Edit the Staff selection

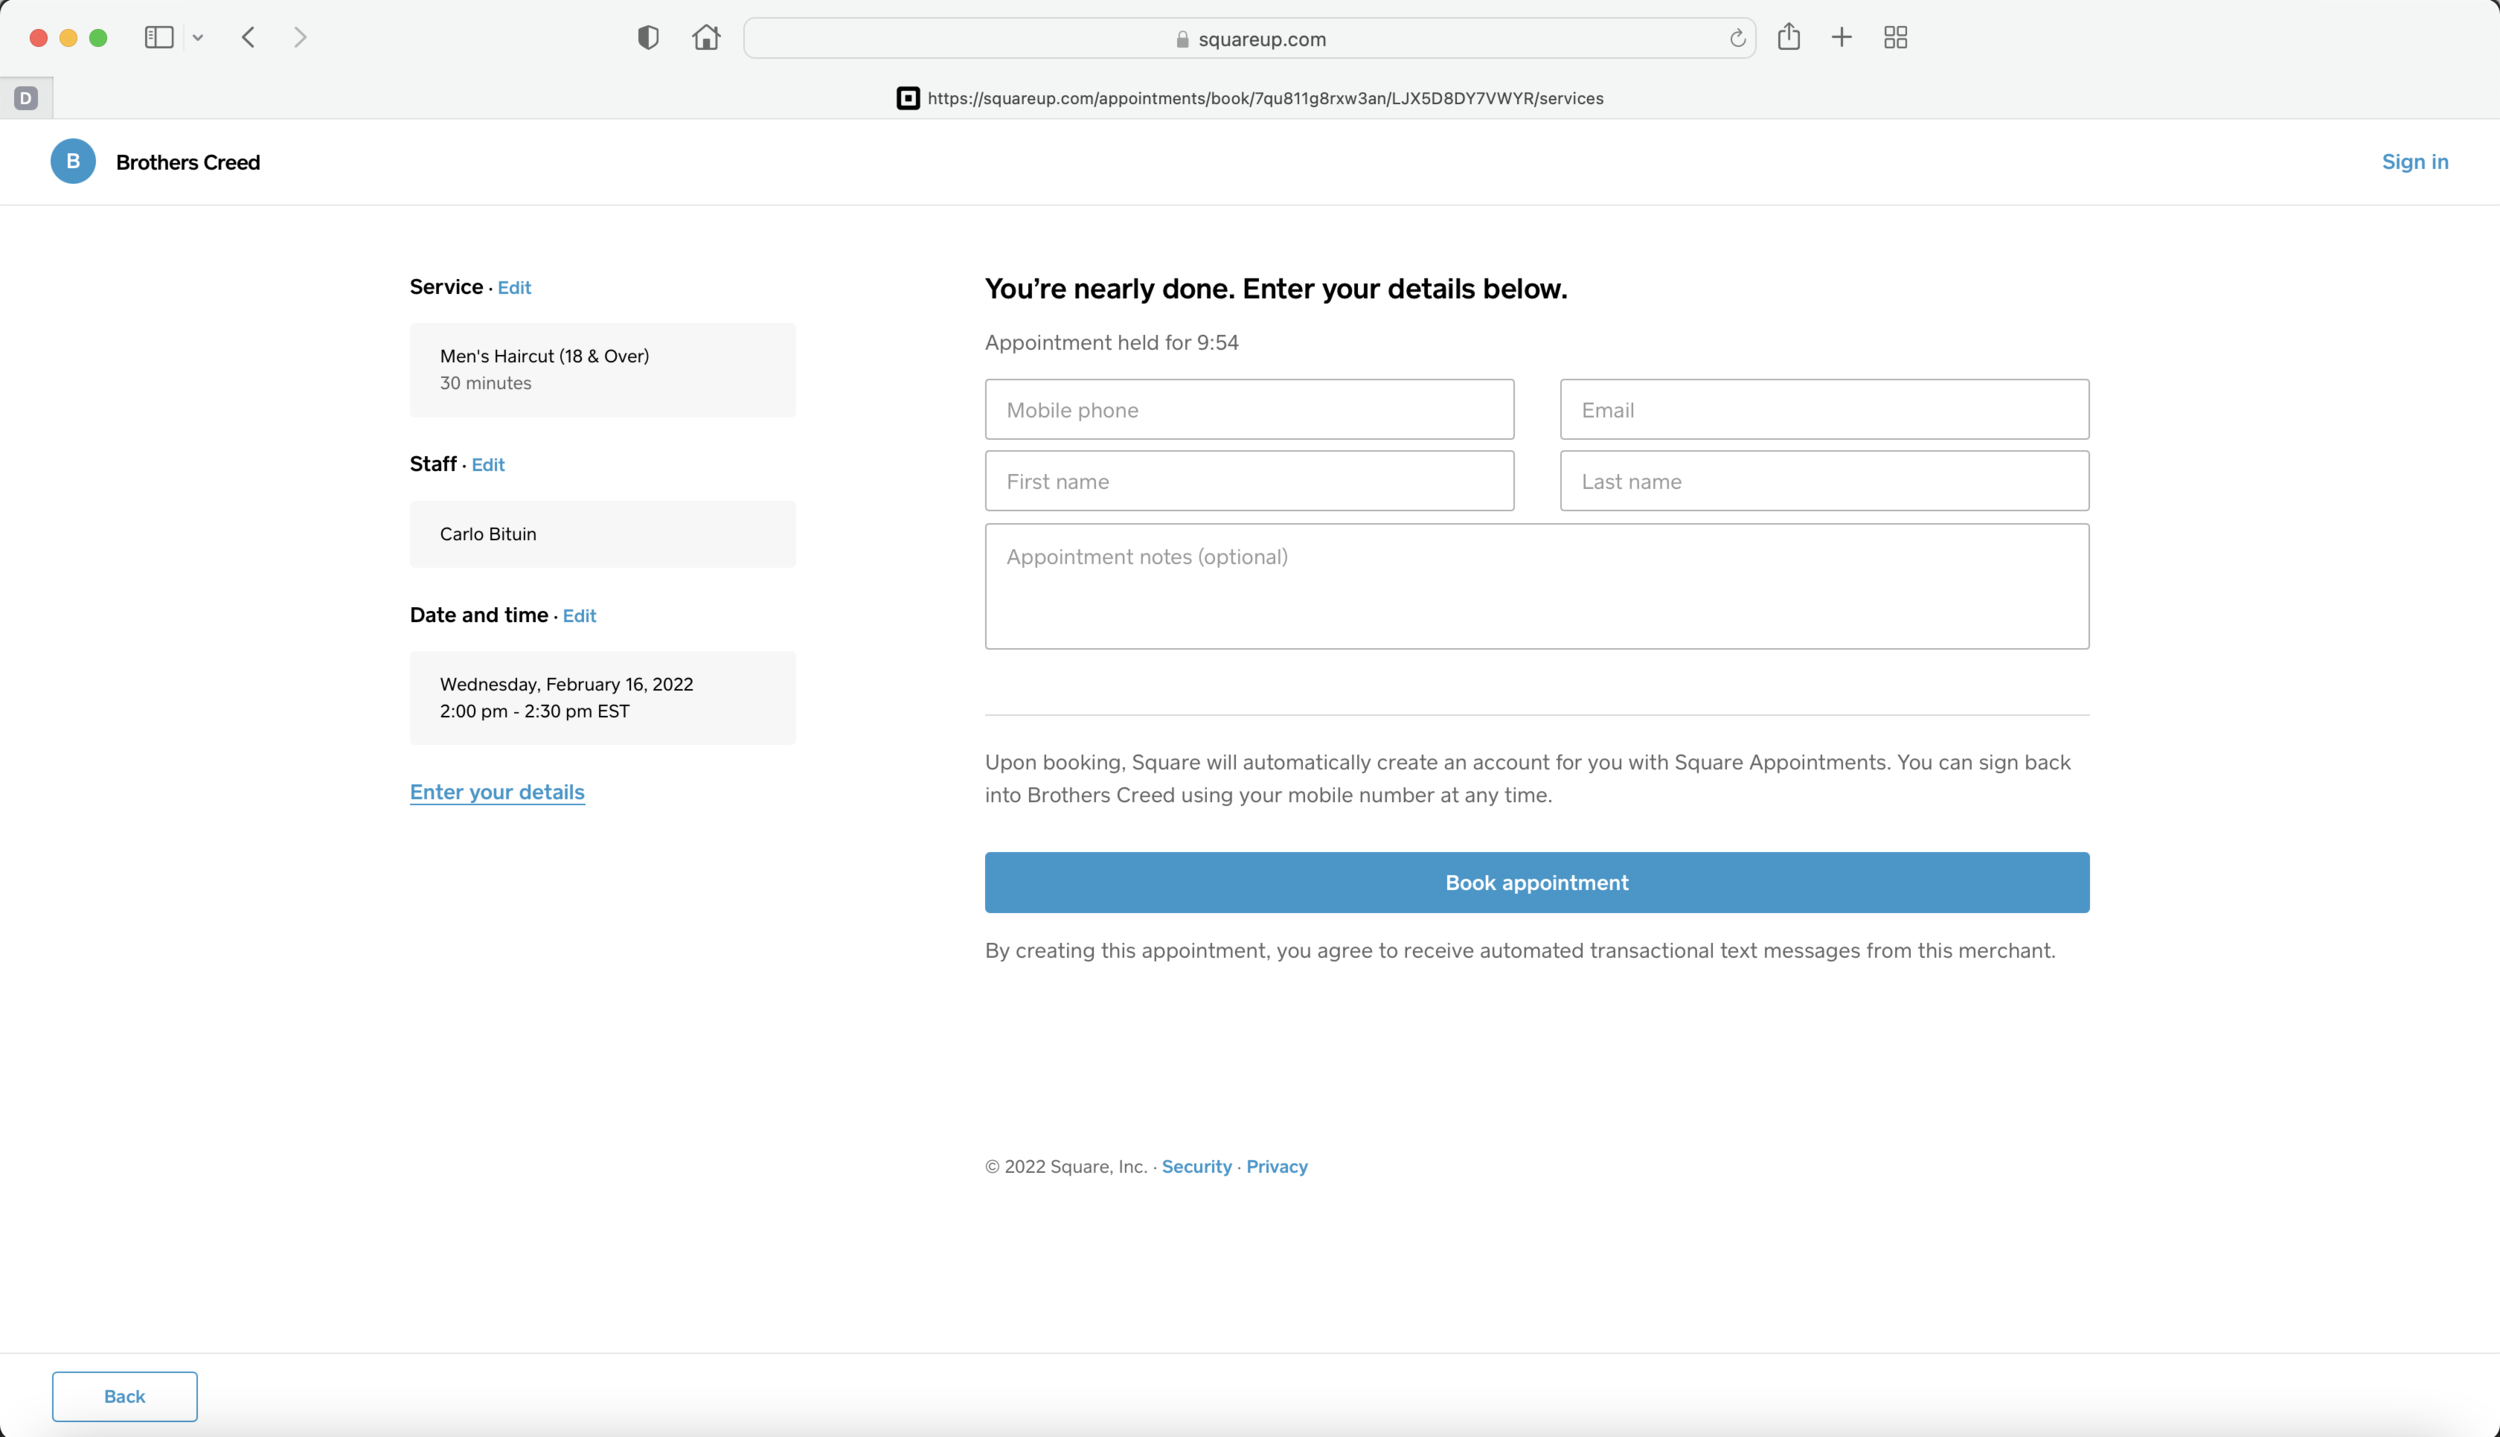pyautogui.click(x=488, y=465)
